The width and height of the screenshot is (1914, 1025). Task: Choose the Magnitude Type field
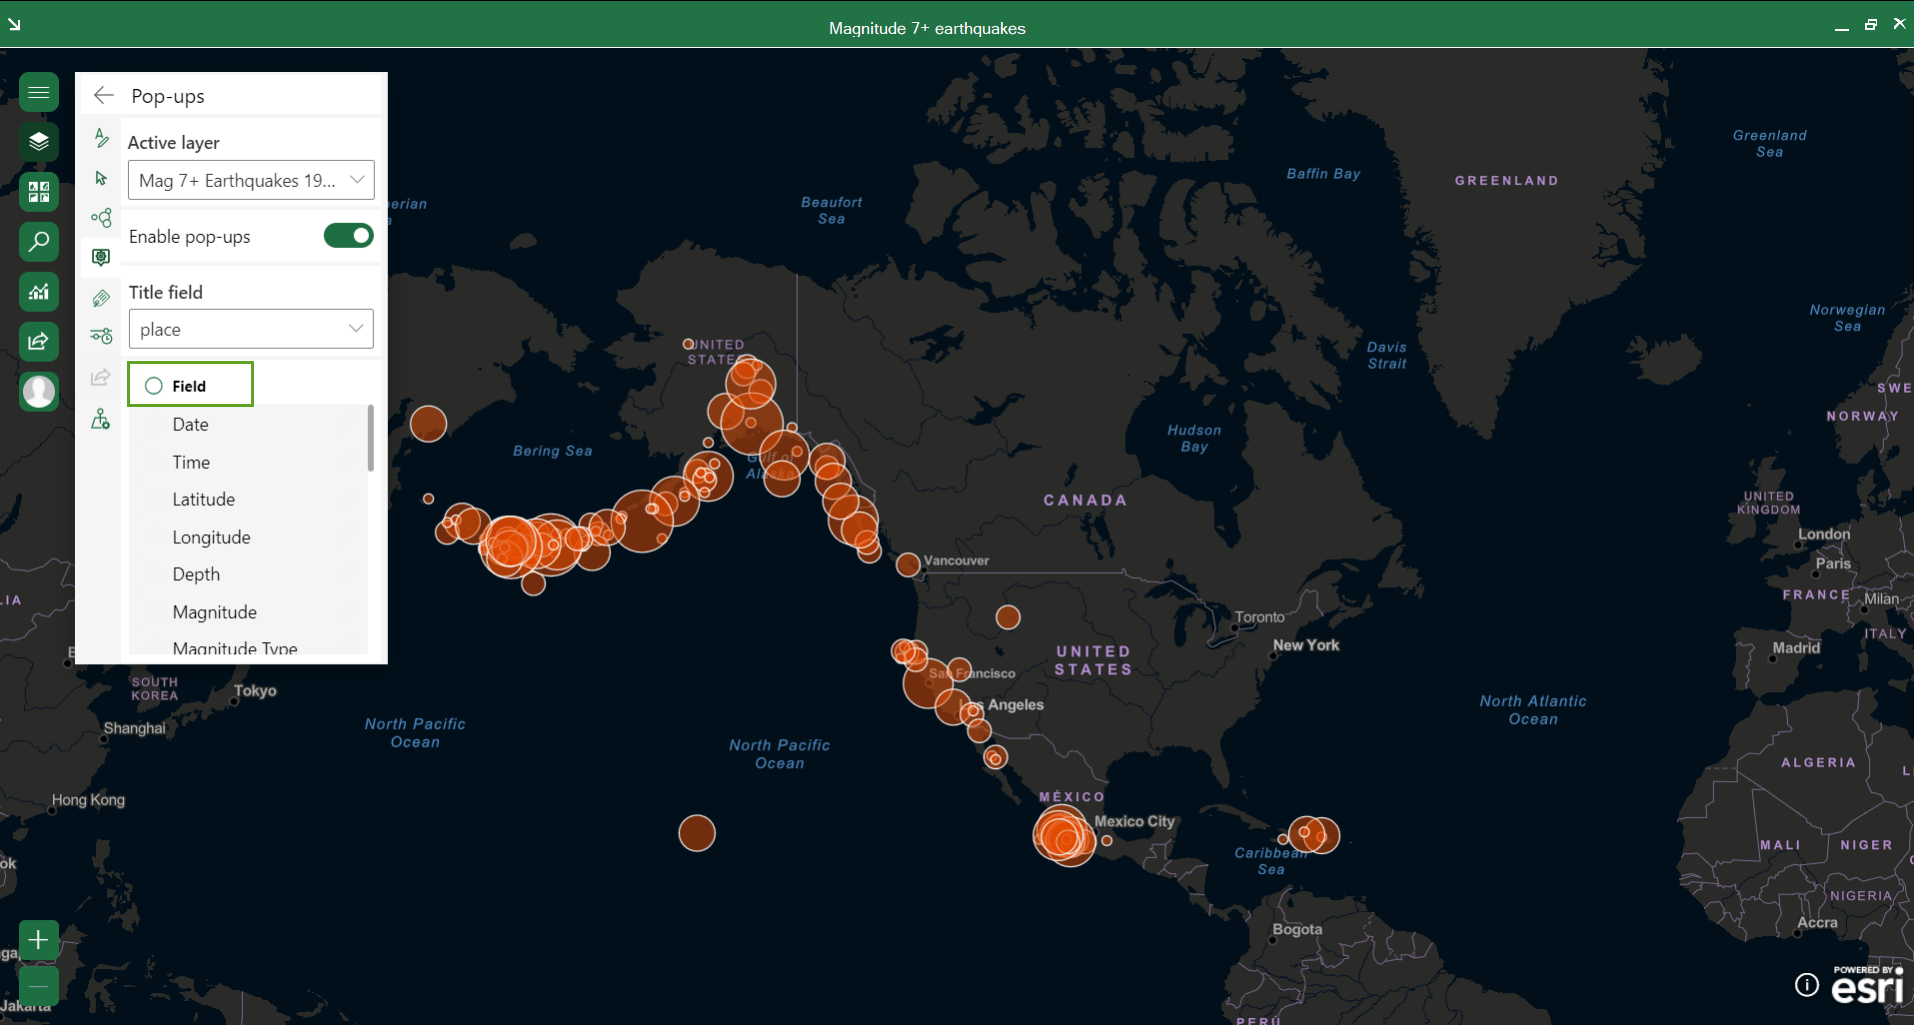click(235, 648)
